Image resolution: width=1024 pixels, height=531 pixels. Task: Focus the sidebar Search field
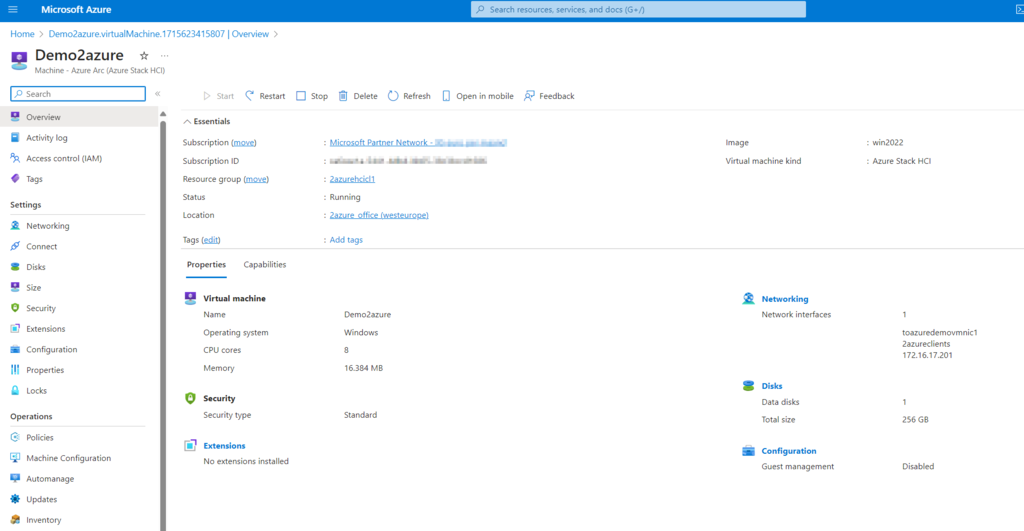(x=78, y=94)
